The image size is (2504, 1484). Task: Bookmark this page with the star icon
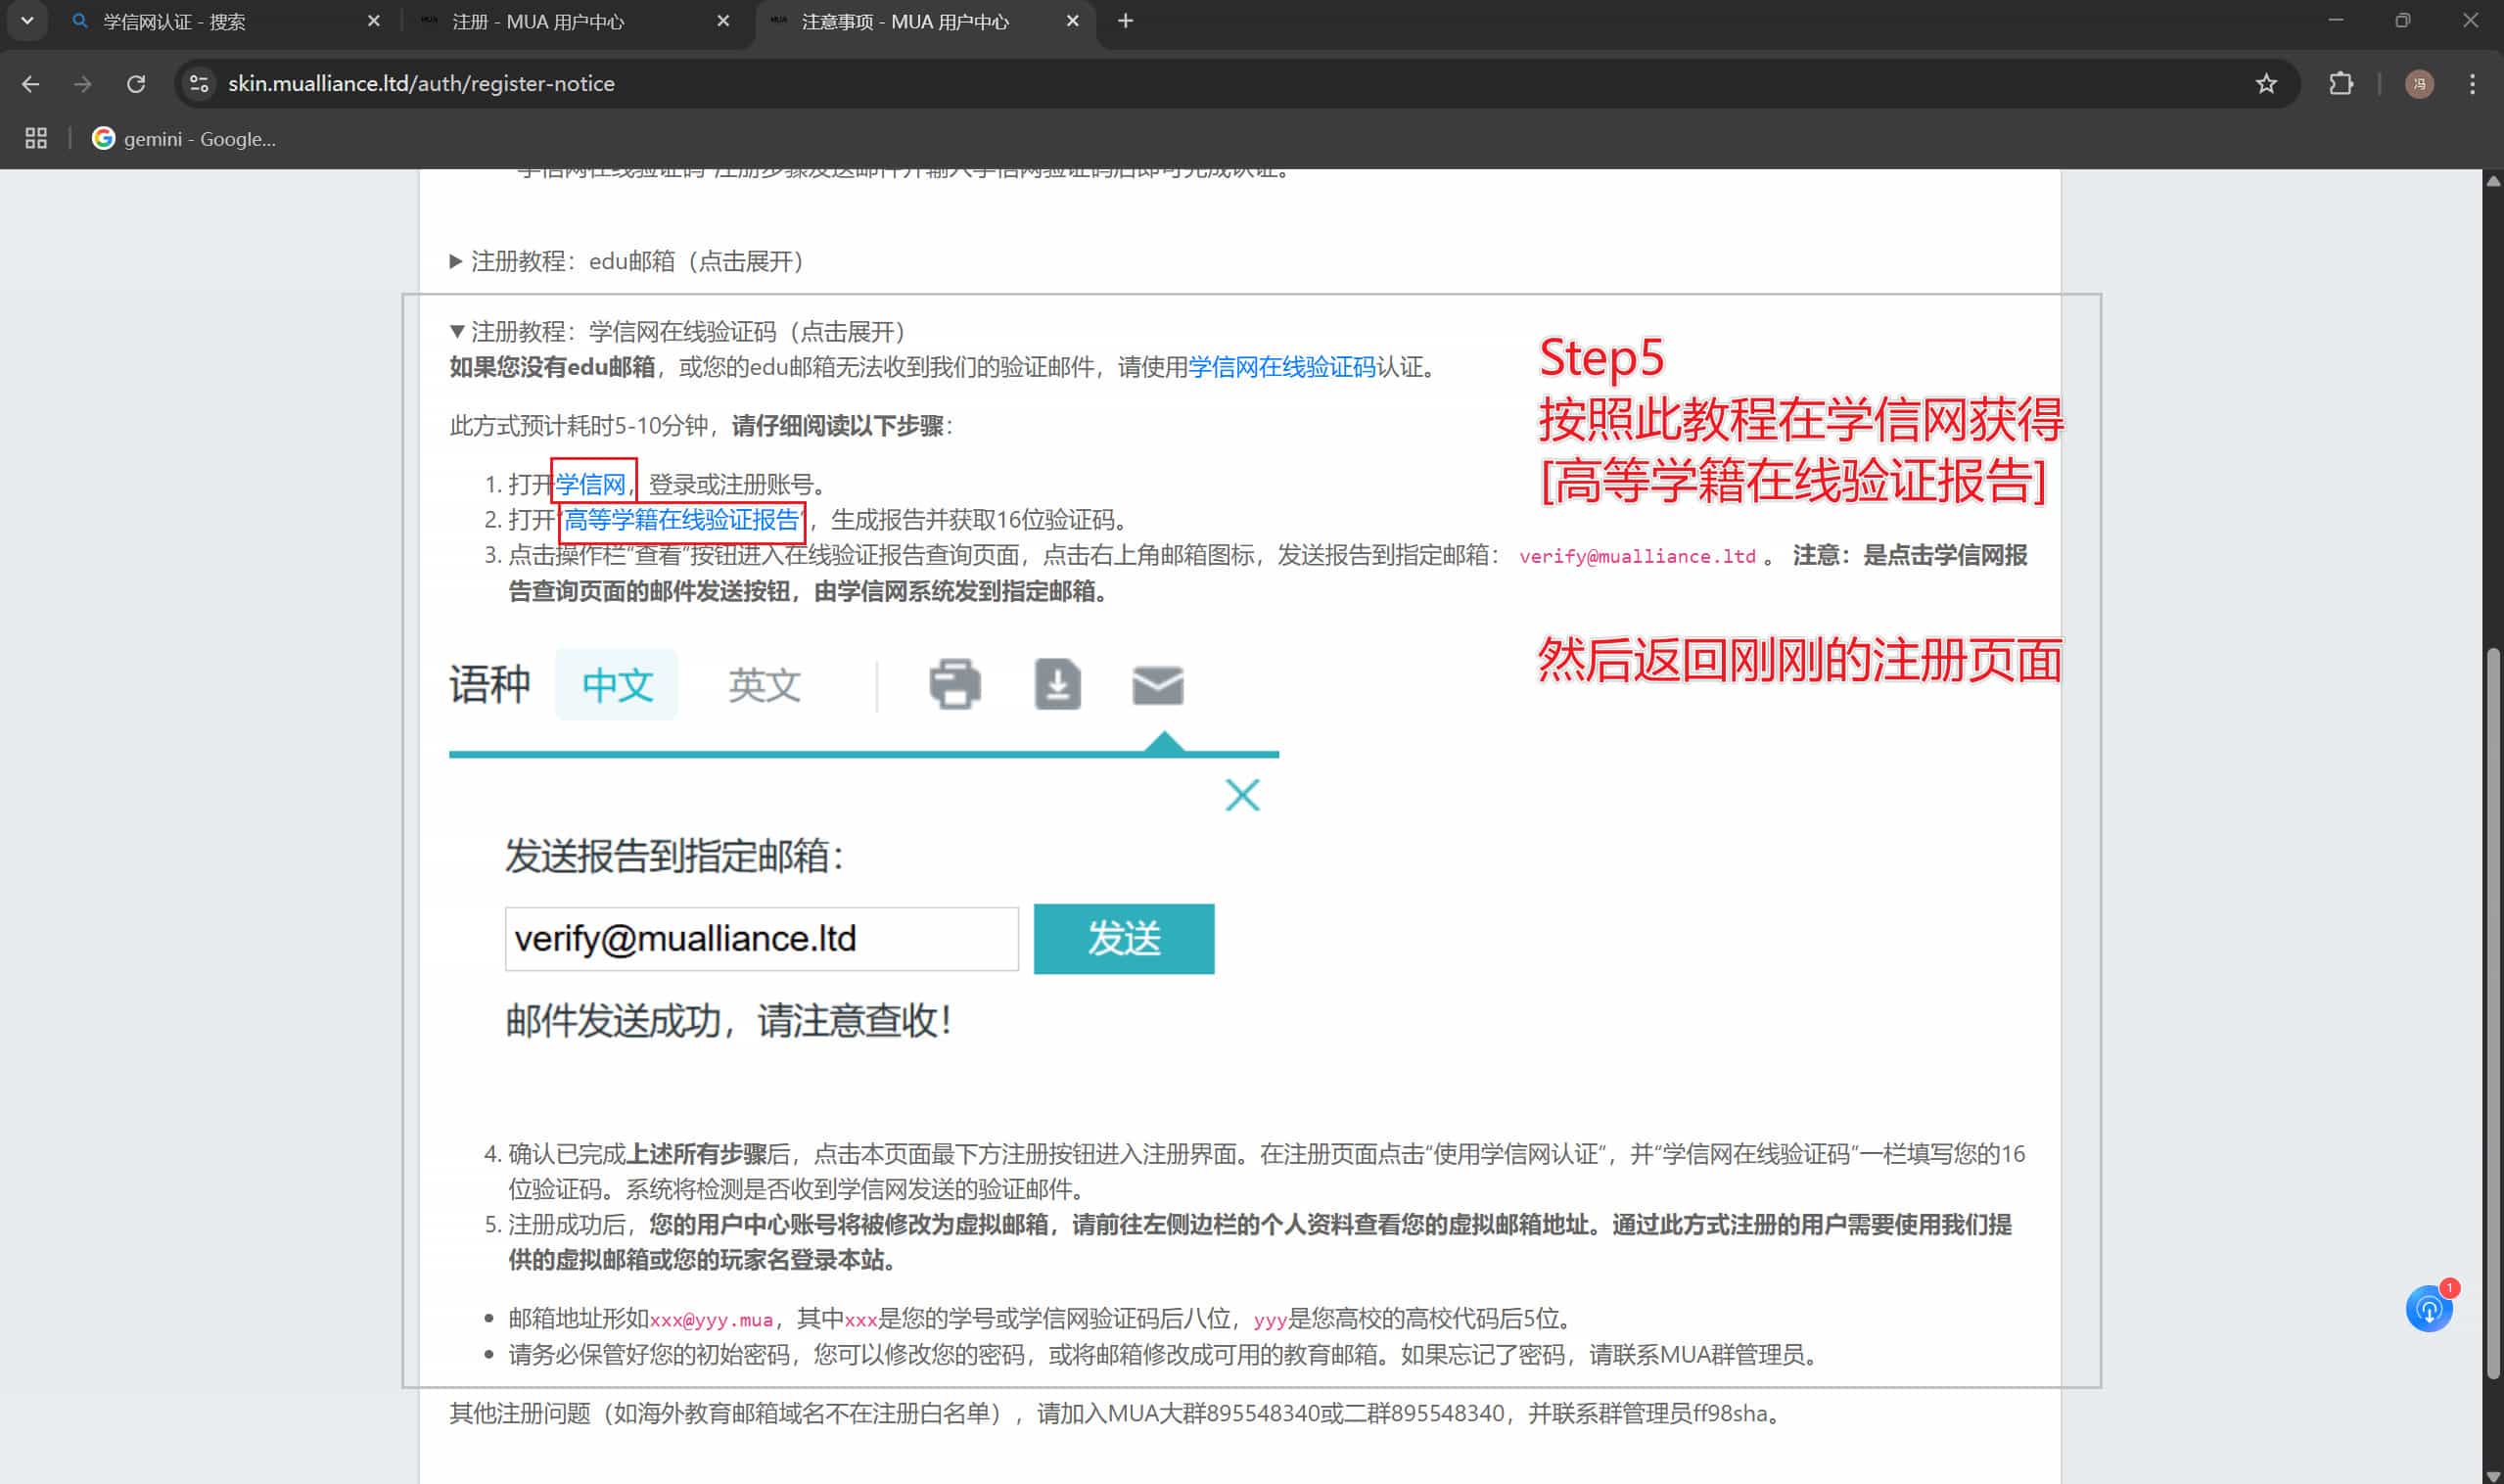(x=2266, y=84)
